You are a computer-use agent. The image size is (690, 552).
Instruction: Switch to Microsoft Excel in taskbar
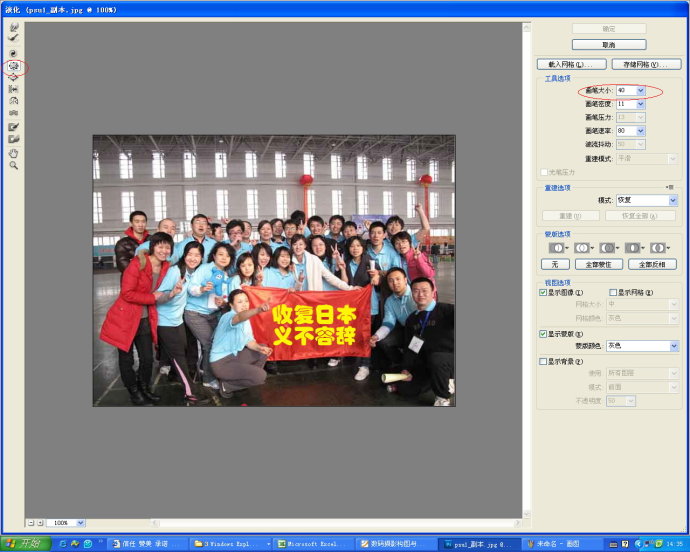[311, 544]
